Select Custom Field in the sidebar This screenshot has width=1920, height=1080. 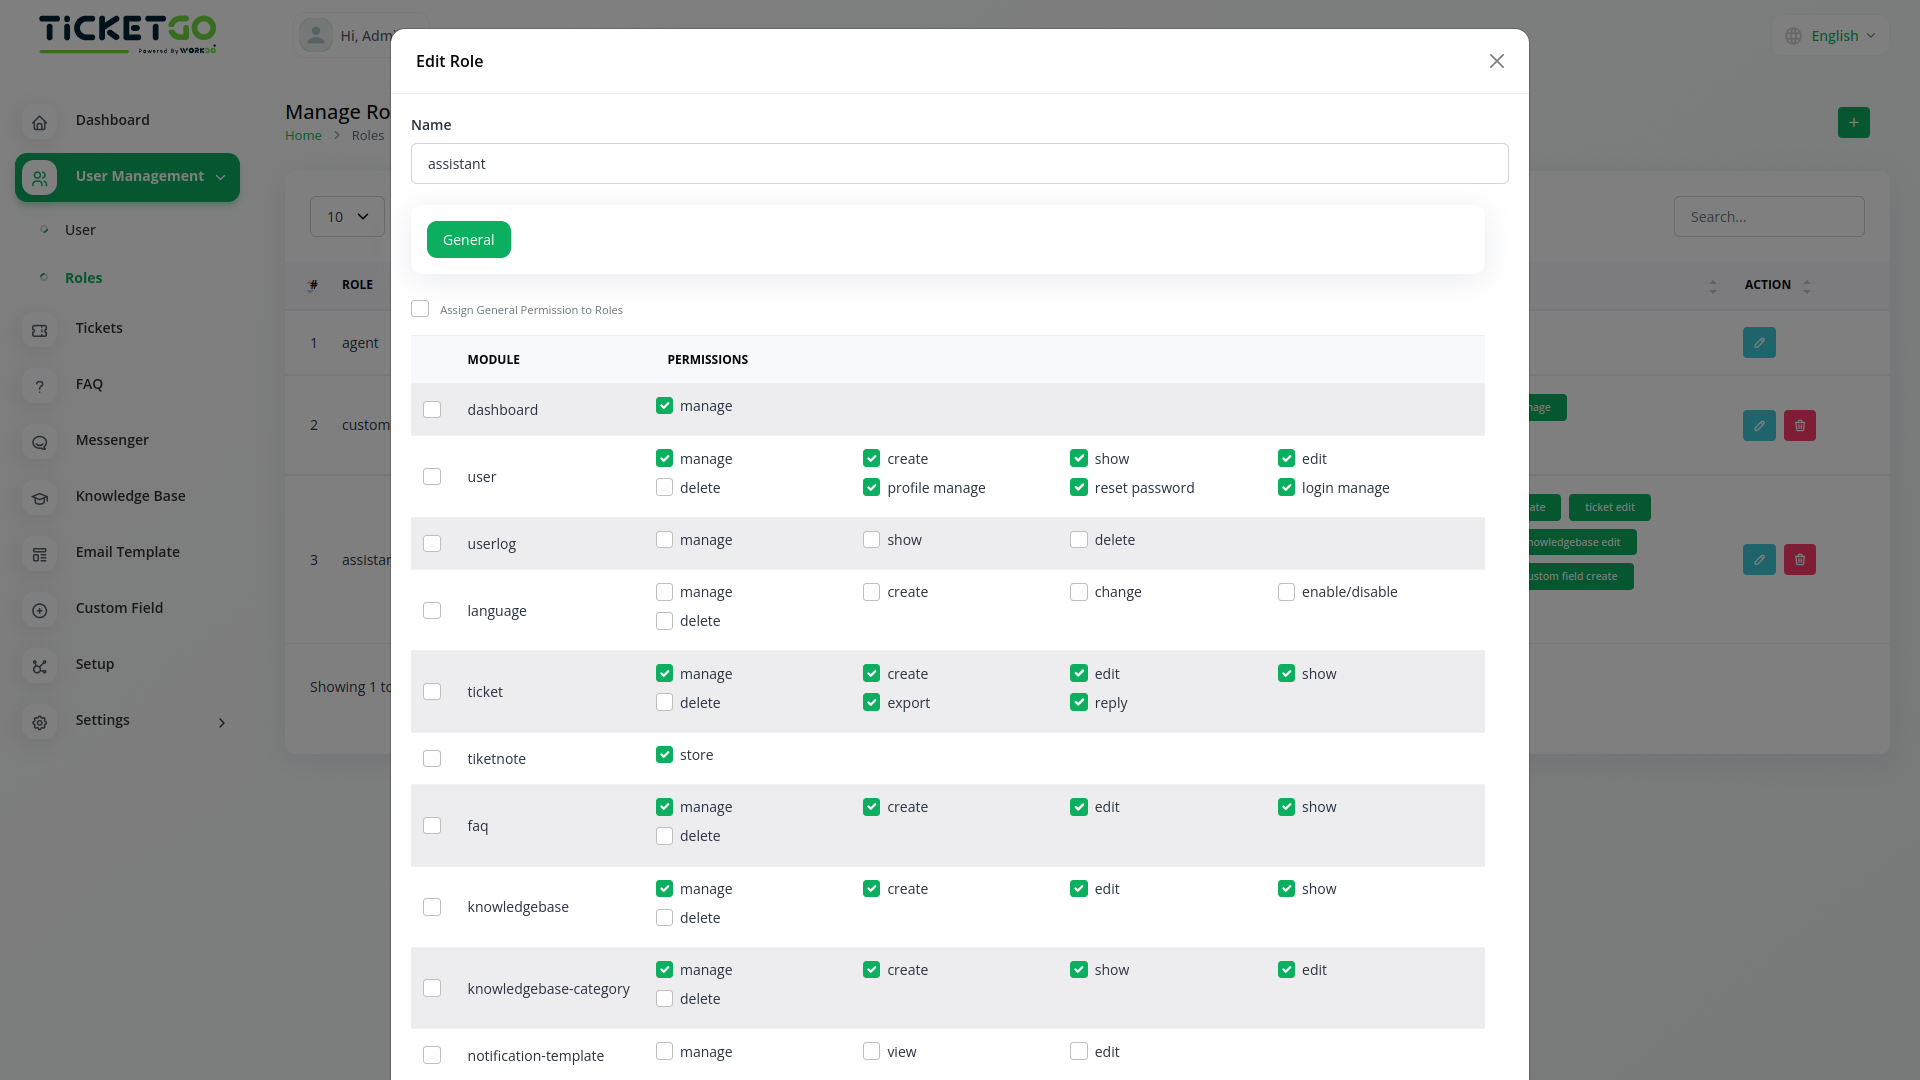[x=40, y=610]
